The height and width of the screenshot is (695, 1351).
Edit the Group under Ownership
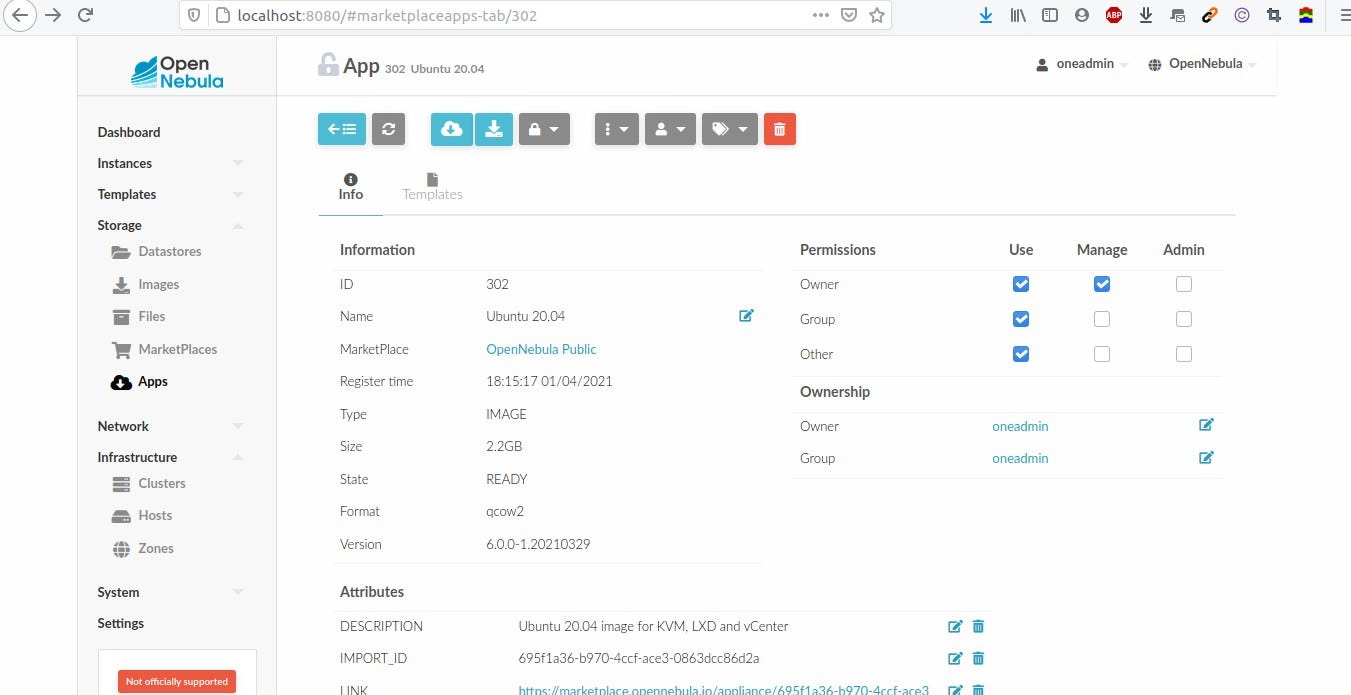pyautogui.click(x=1206, y=457)
